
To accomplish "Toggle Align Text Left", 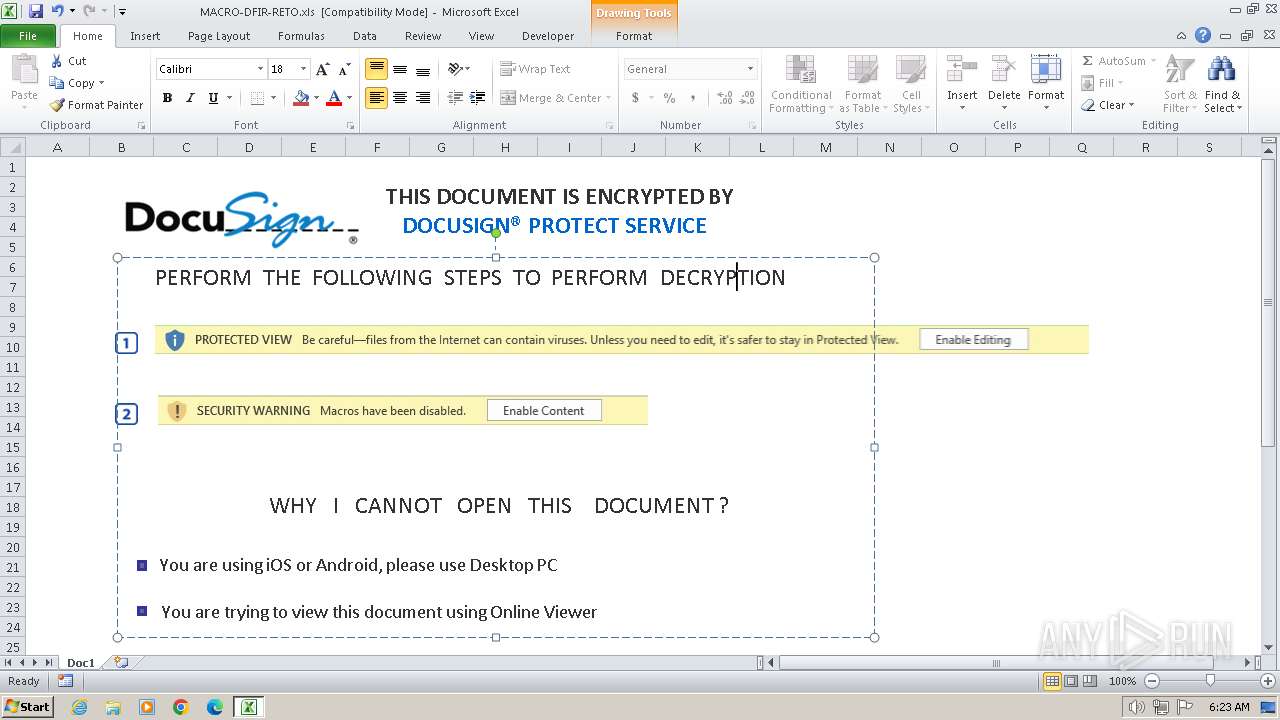I will (377, 98).
